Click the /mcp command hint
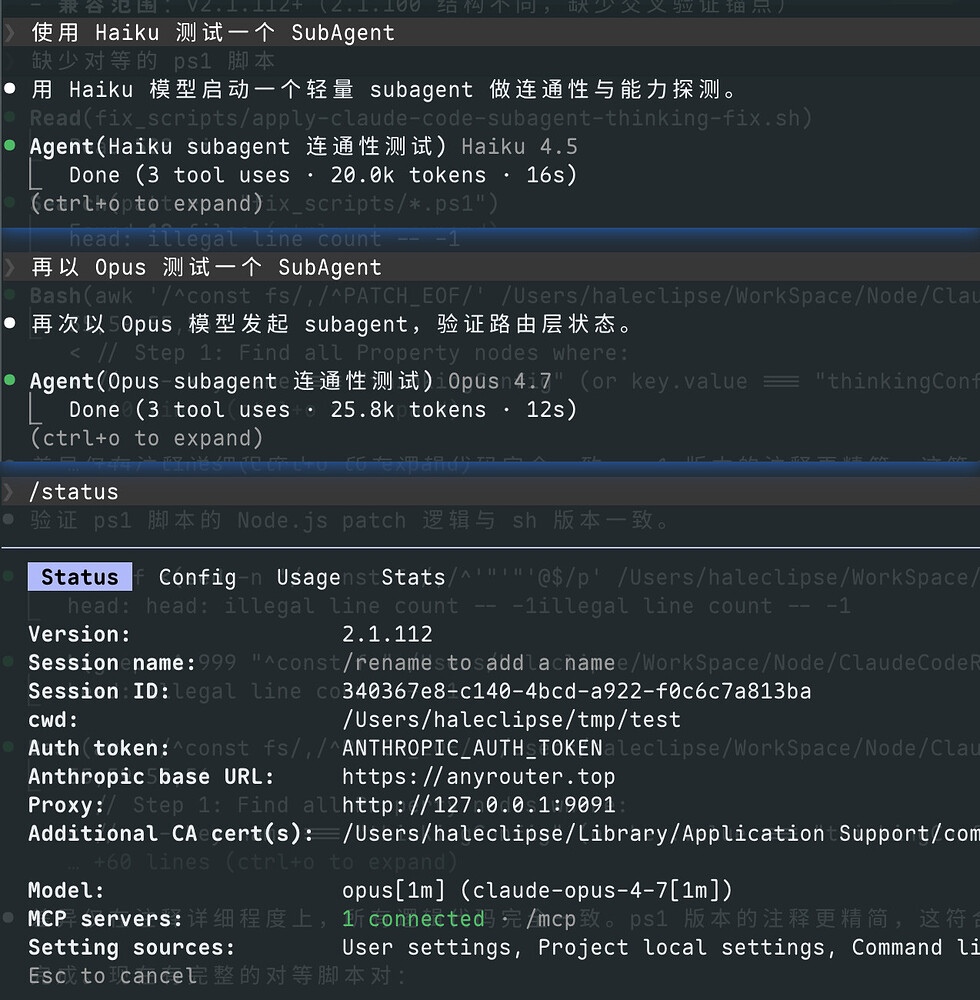 (551, 918)
